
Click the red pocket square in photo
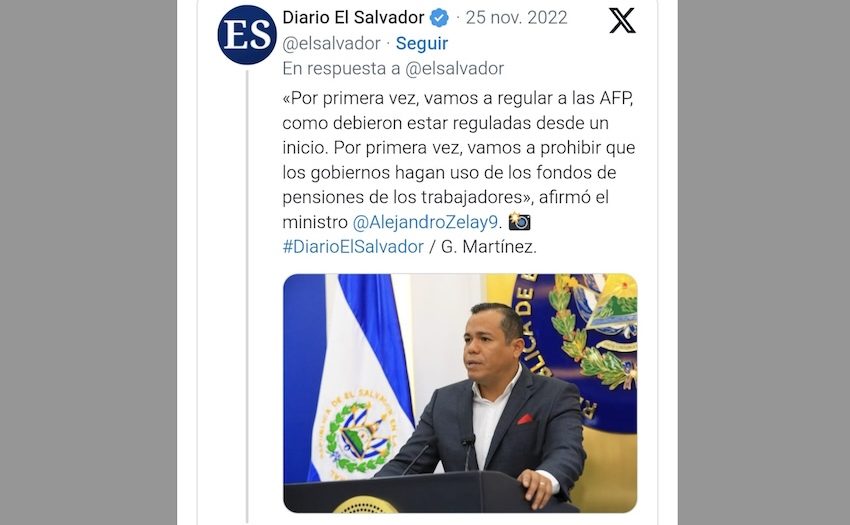tap(525, 419)
